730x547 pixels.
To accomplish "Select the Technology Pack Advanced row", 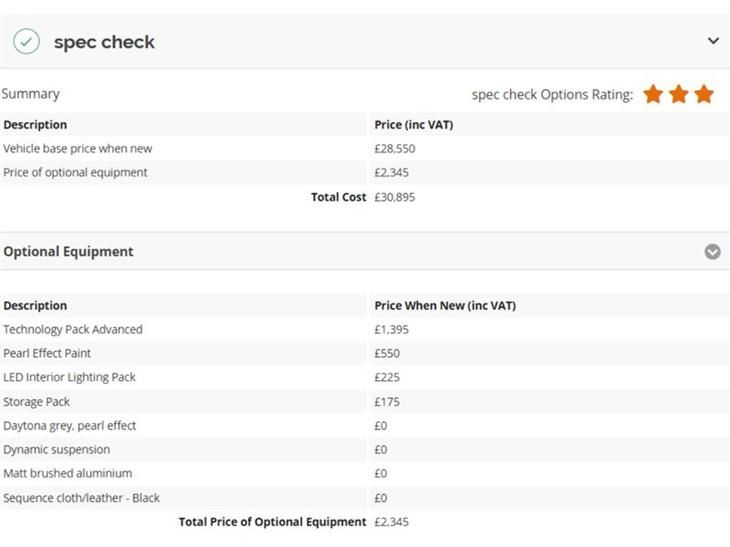I will click(x=365, y=329).
